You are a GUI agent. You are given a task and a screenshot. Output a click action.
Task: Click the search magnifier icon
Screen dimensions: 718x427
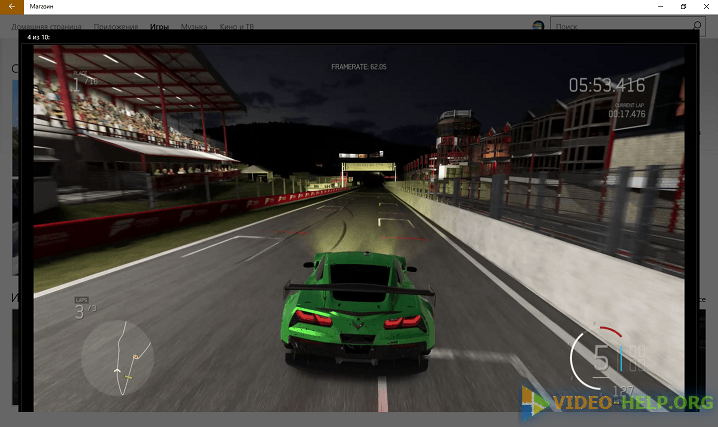click(706, 26)
